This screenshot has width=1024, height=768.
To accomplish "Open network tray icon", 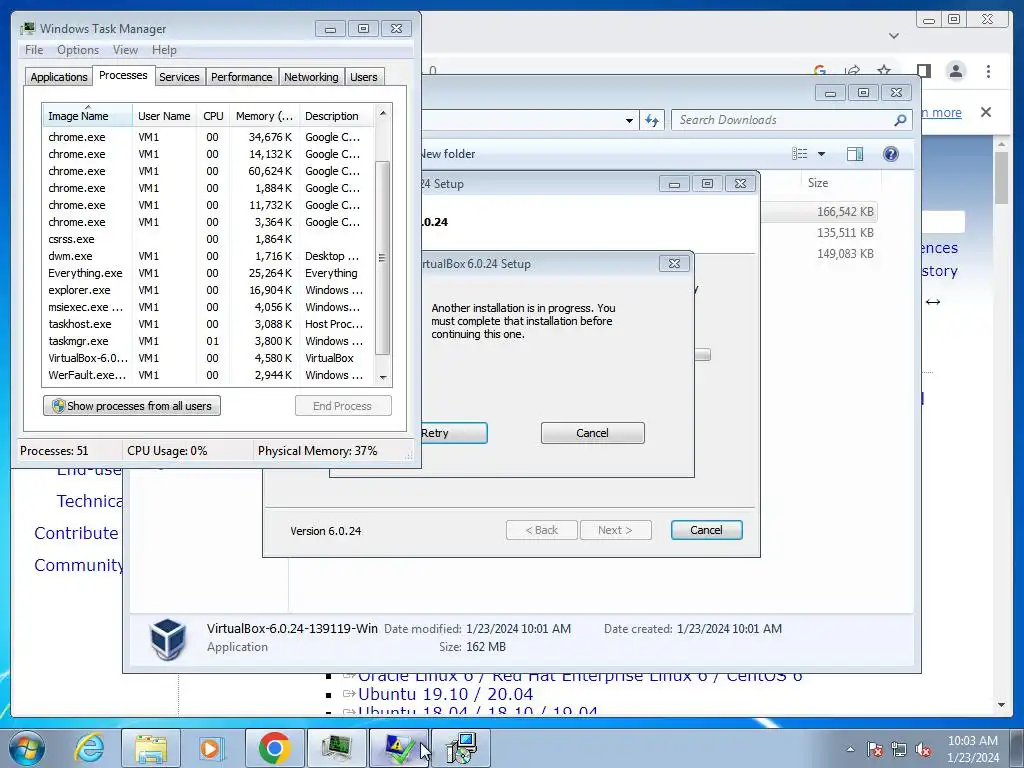I will coord(899,749).
